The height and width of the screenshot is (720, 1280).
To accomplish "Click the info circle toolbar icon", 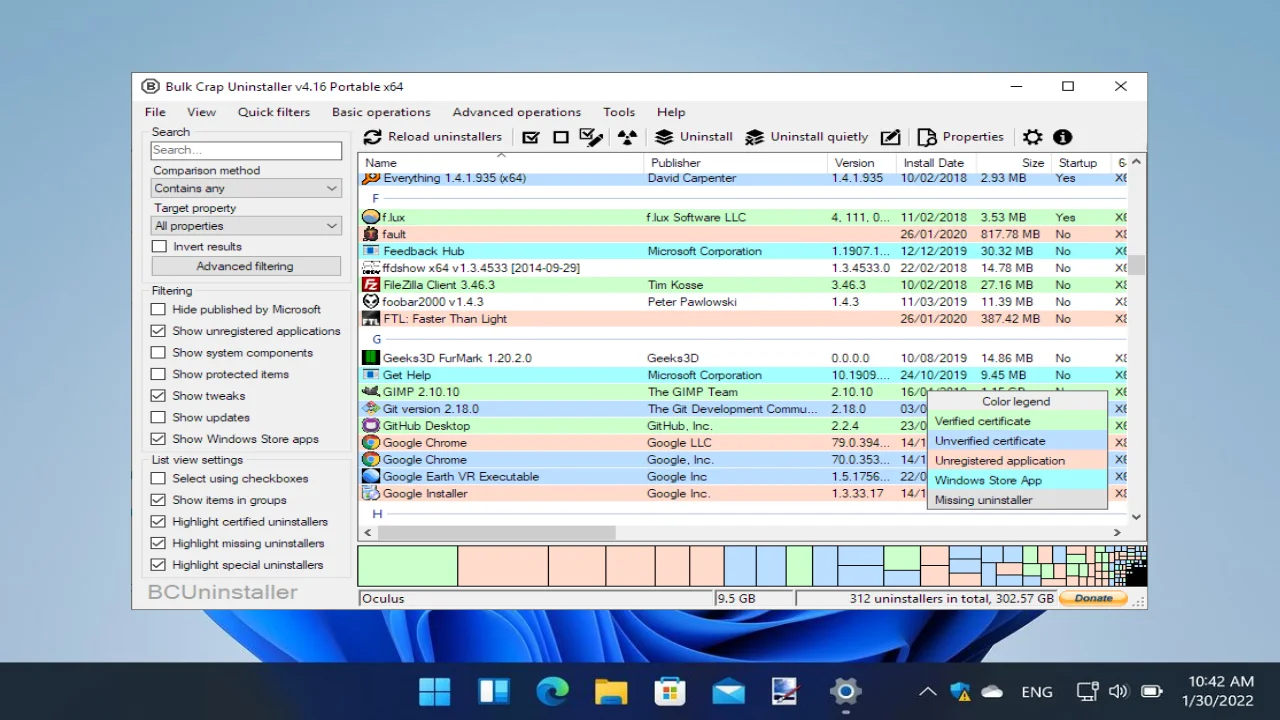I will tap(1062, 137).
